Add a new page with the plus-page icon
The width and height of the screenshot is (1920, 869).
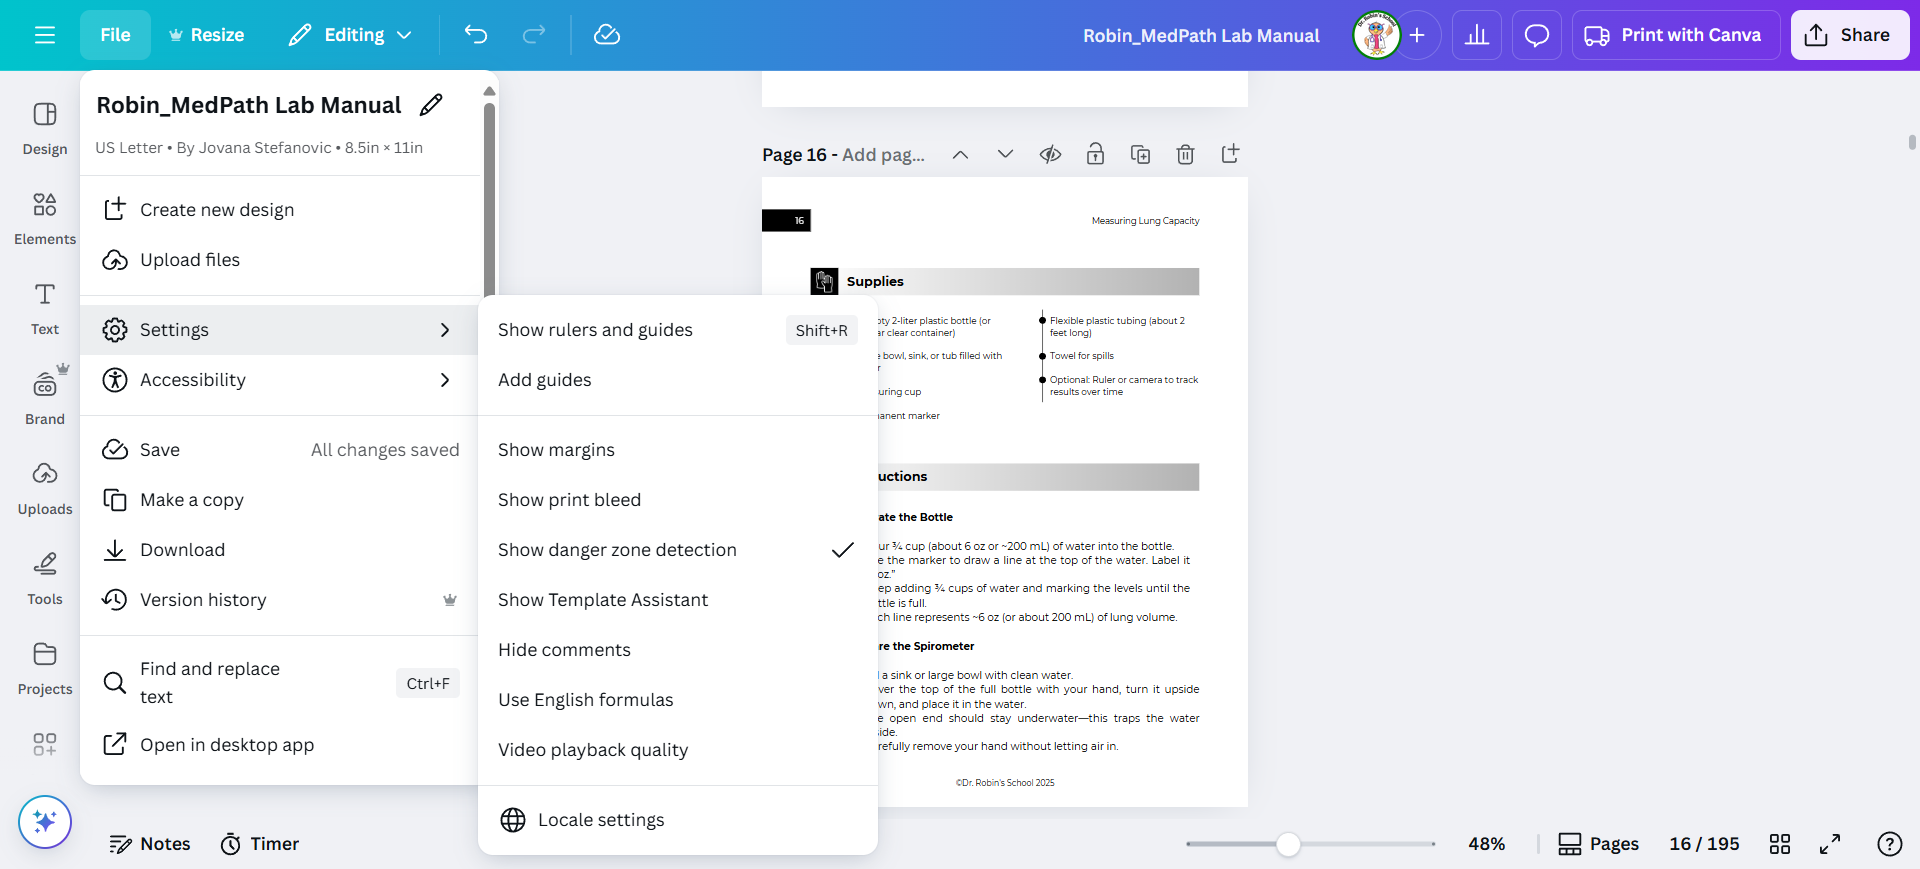(x=1230, y=154)
